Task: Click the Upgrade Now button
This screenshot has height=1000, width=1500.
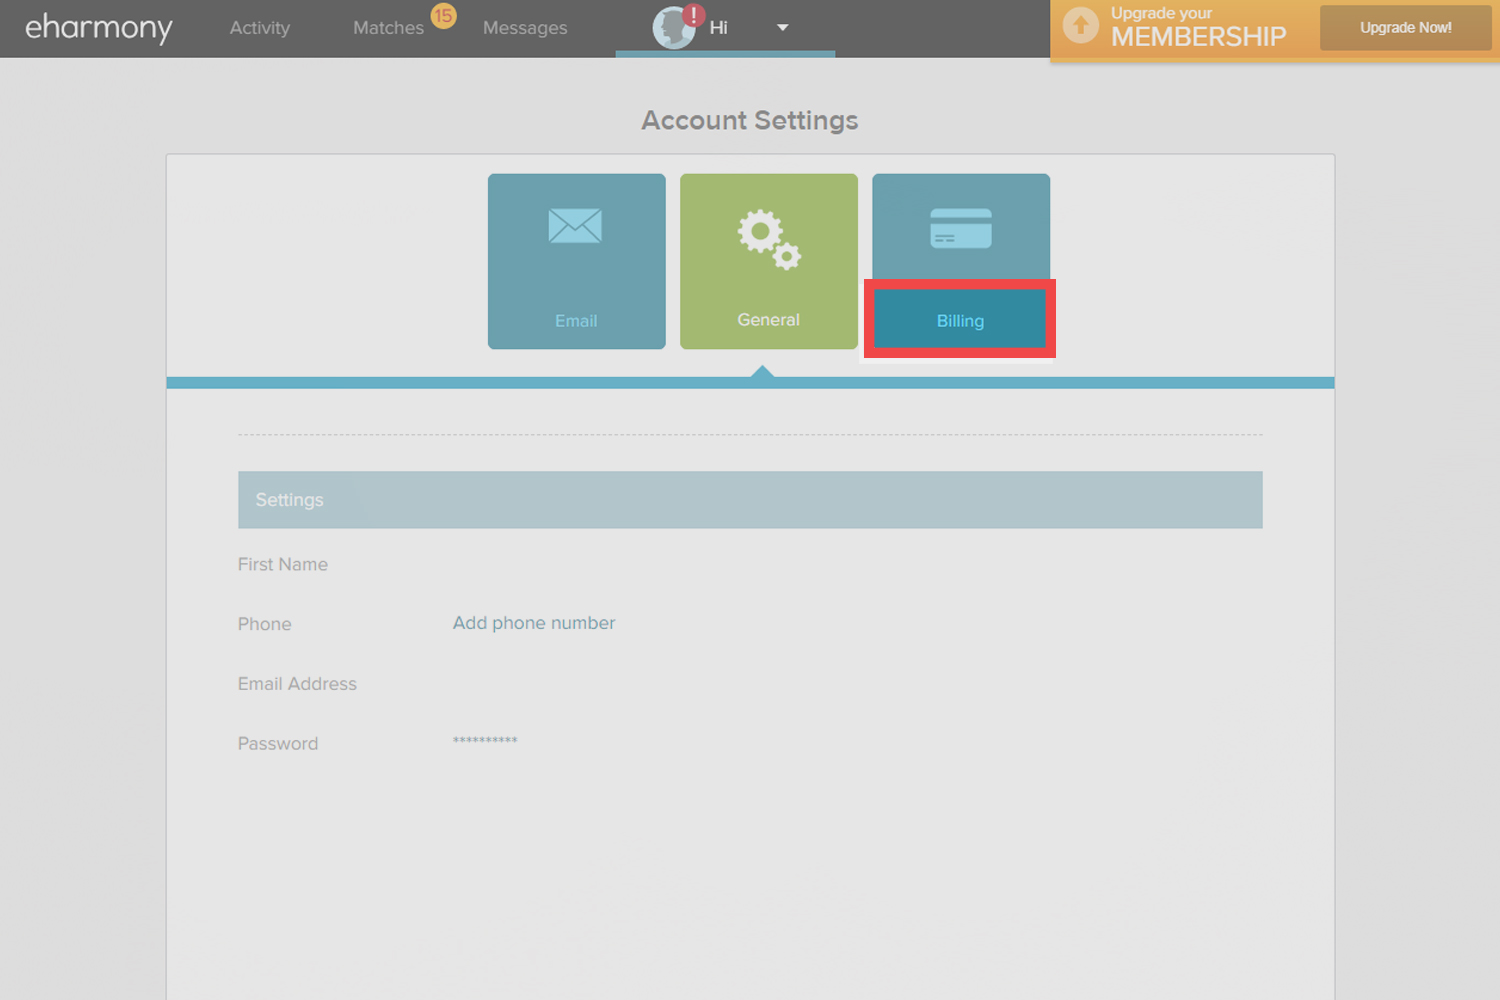Action: pyautogui.click(x=1404, y=27)
